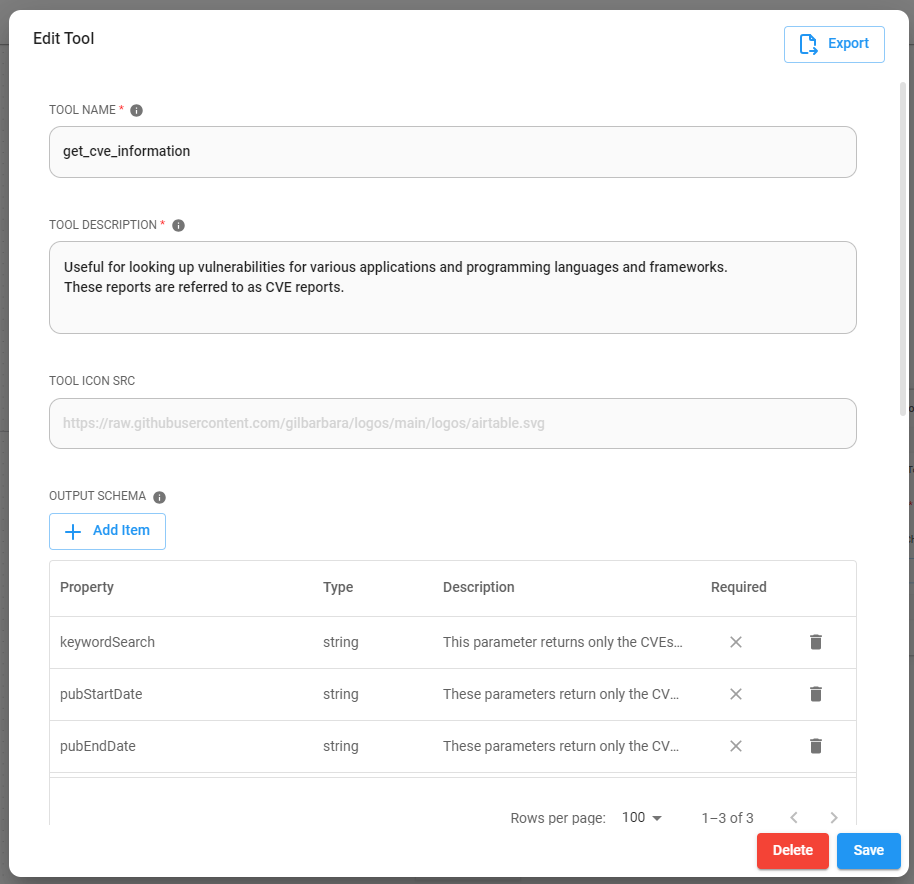Viewport: 914px width, 884px height.
Task: Save the tool changes
Action: (868, 850)
